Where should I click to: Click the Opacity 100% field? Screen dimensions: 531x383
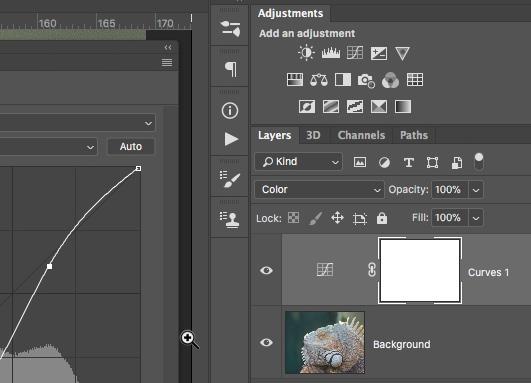(x=450, y=190)
